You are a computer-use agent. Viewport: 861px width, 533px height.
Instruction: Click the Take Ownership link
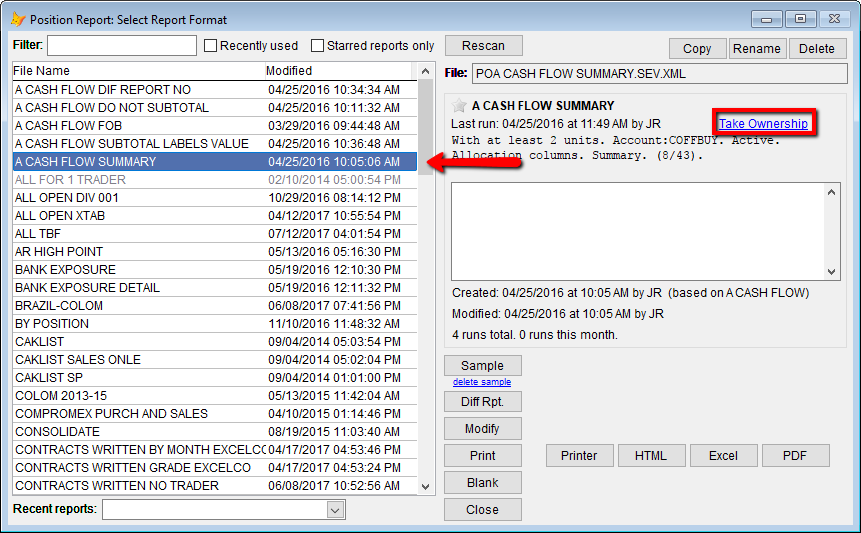[763, 124]
